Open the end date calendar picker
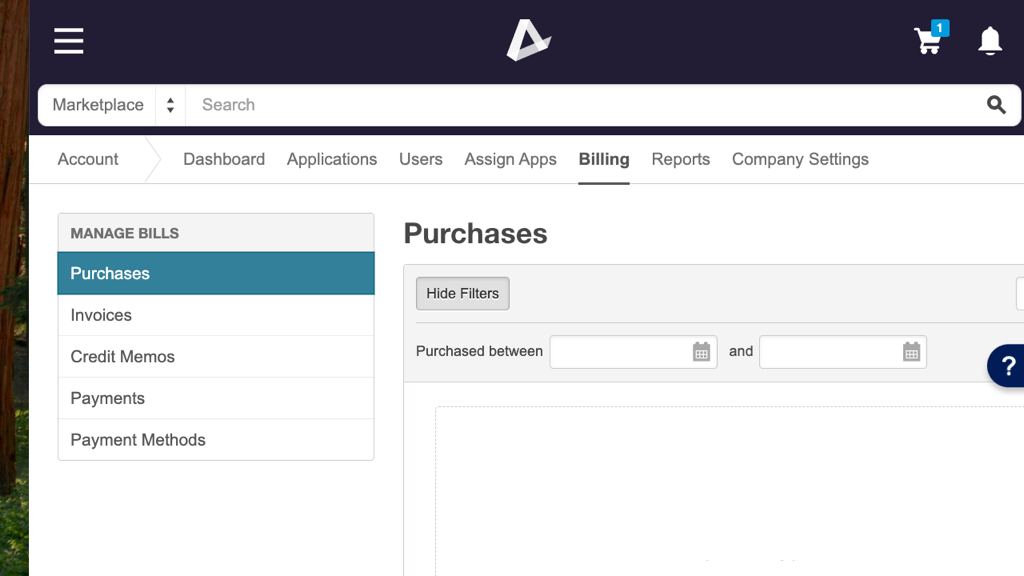 912,352
